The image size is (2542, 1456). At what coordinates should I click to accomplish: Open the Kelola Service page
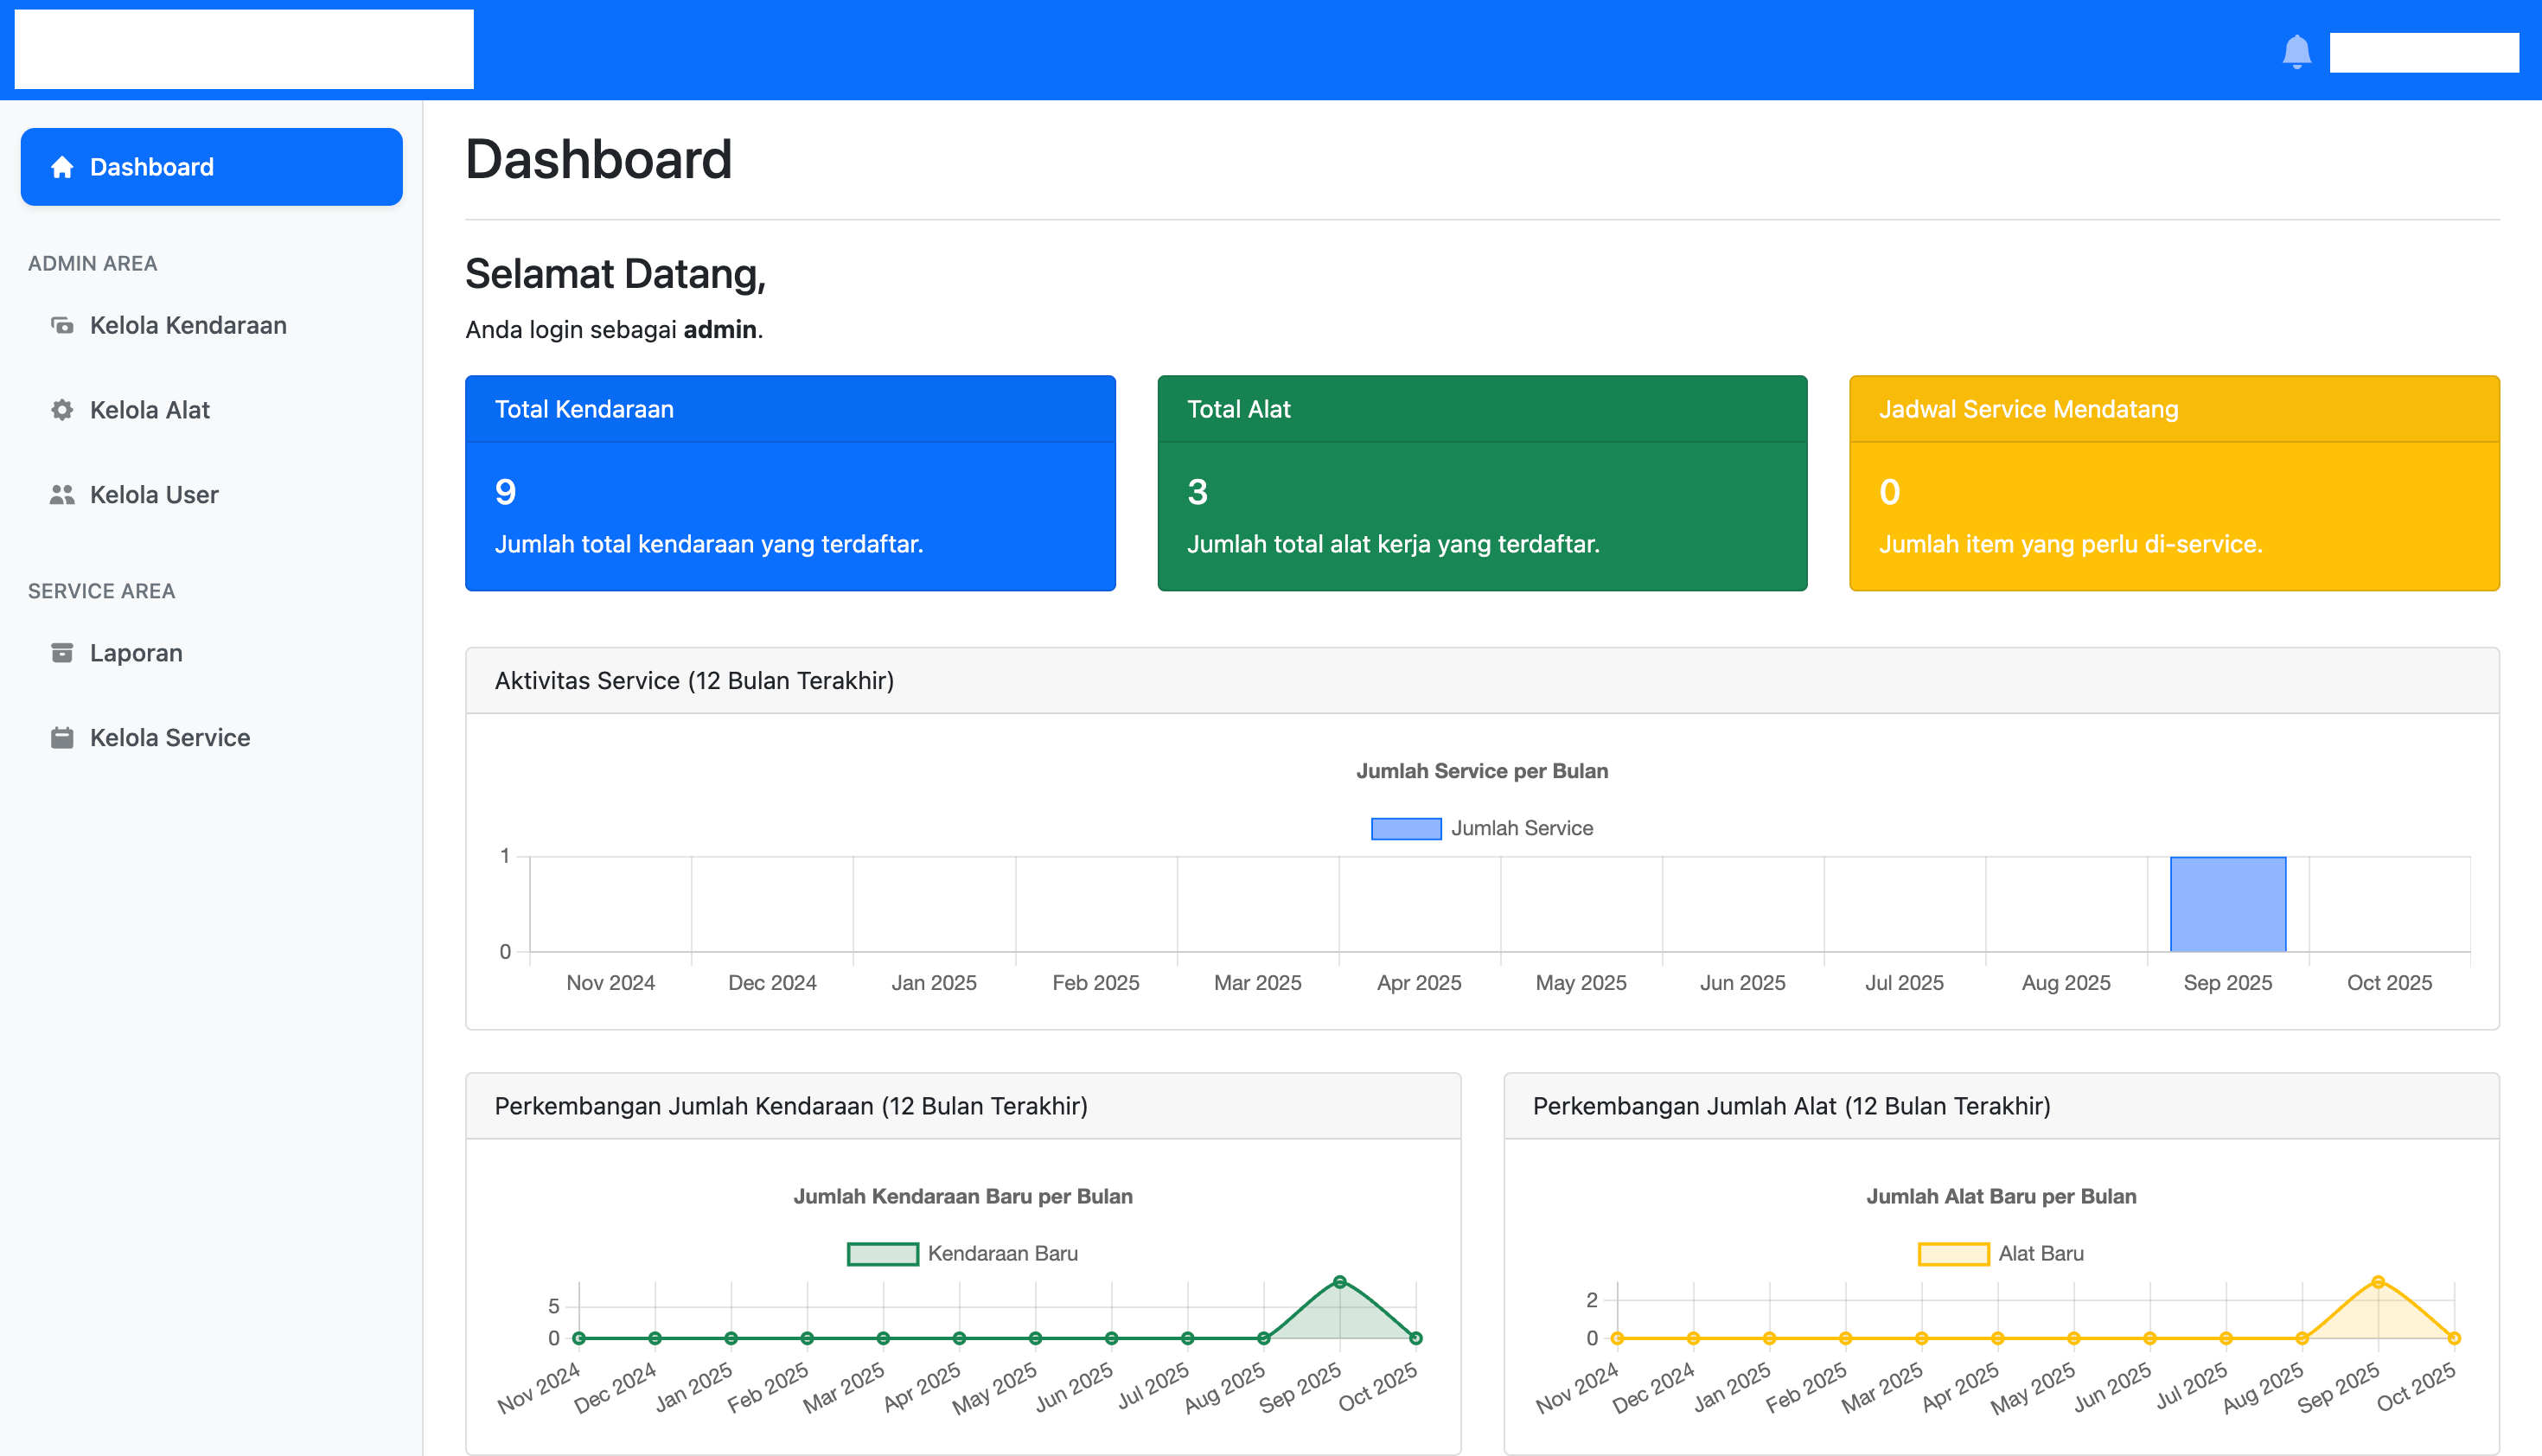[x=170, y=738]
